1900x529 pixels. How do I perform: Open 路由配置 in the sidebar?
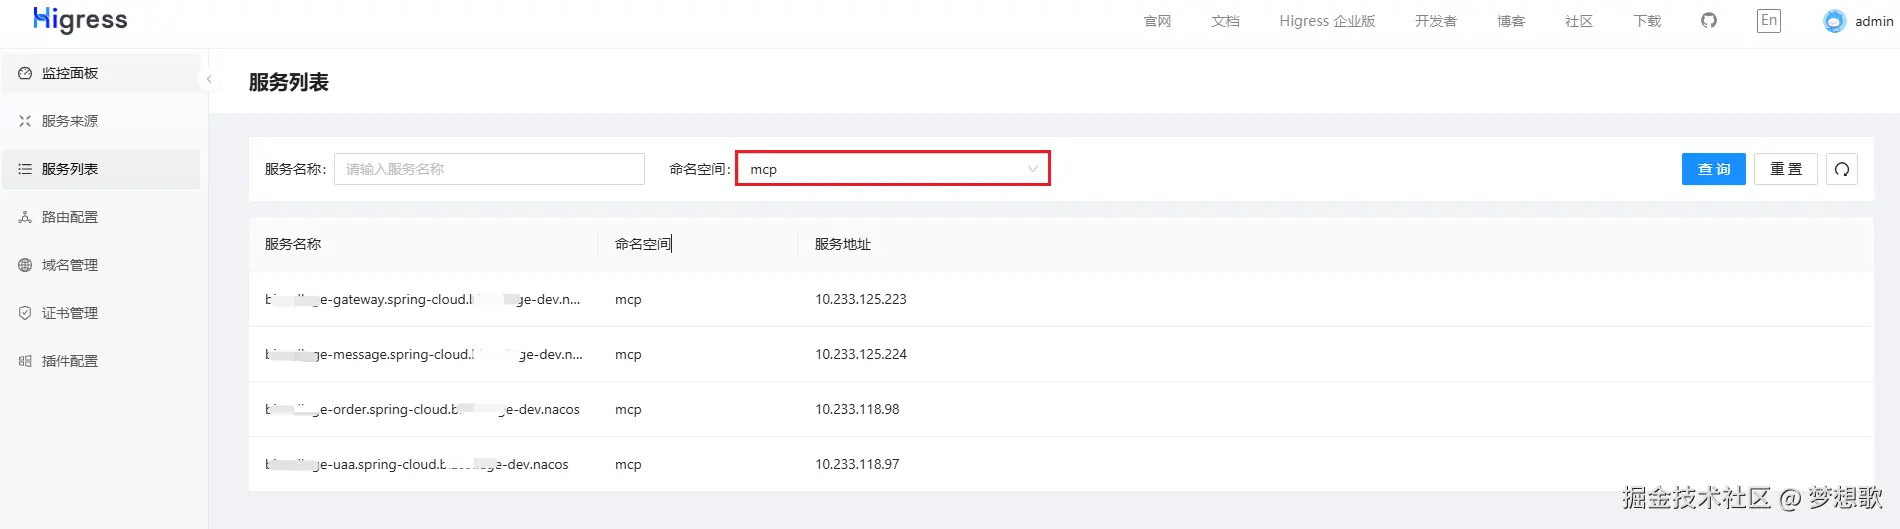point(70,217)
